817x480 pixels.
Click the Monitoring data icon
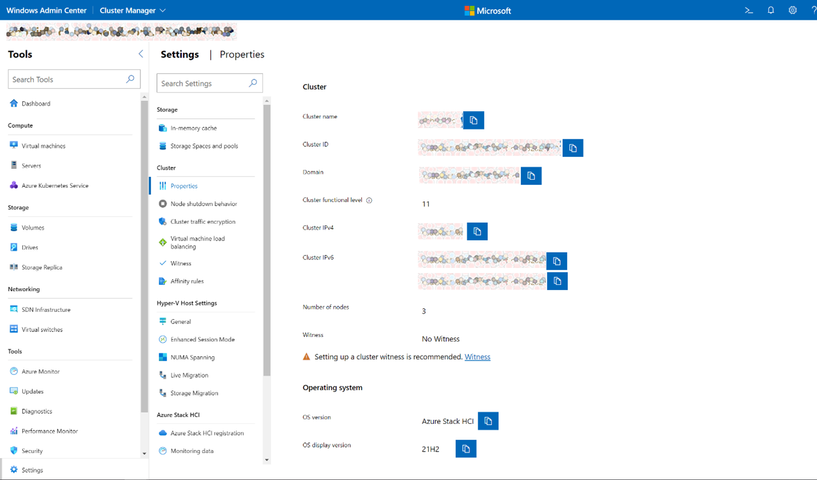point(163,451)
